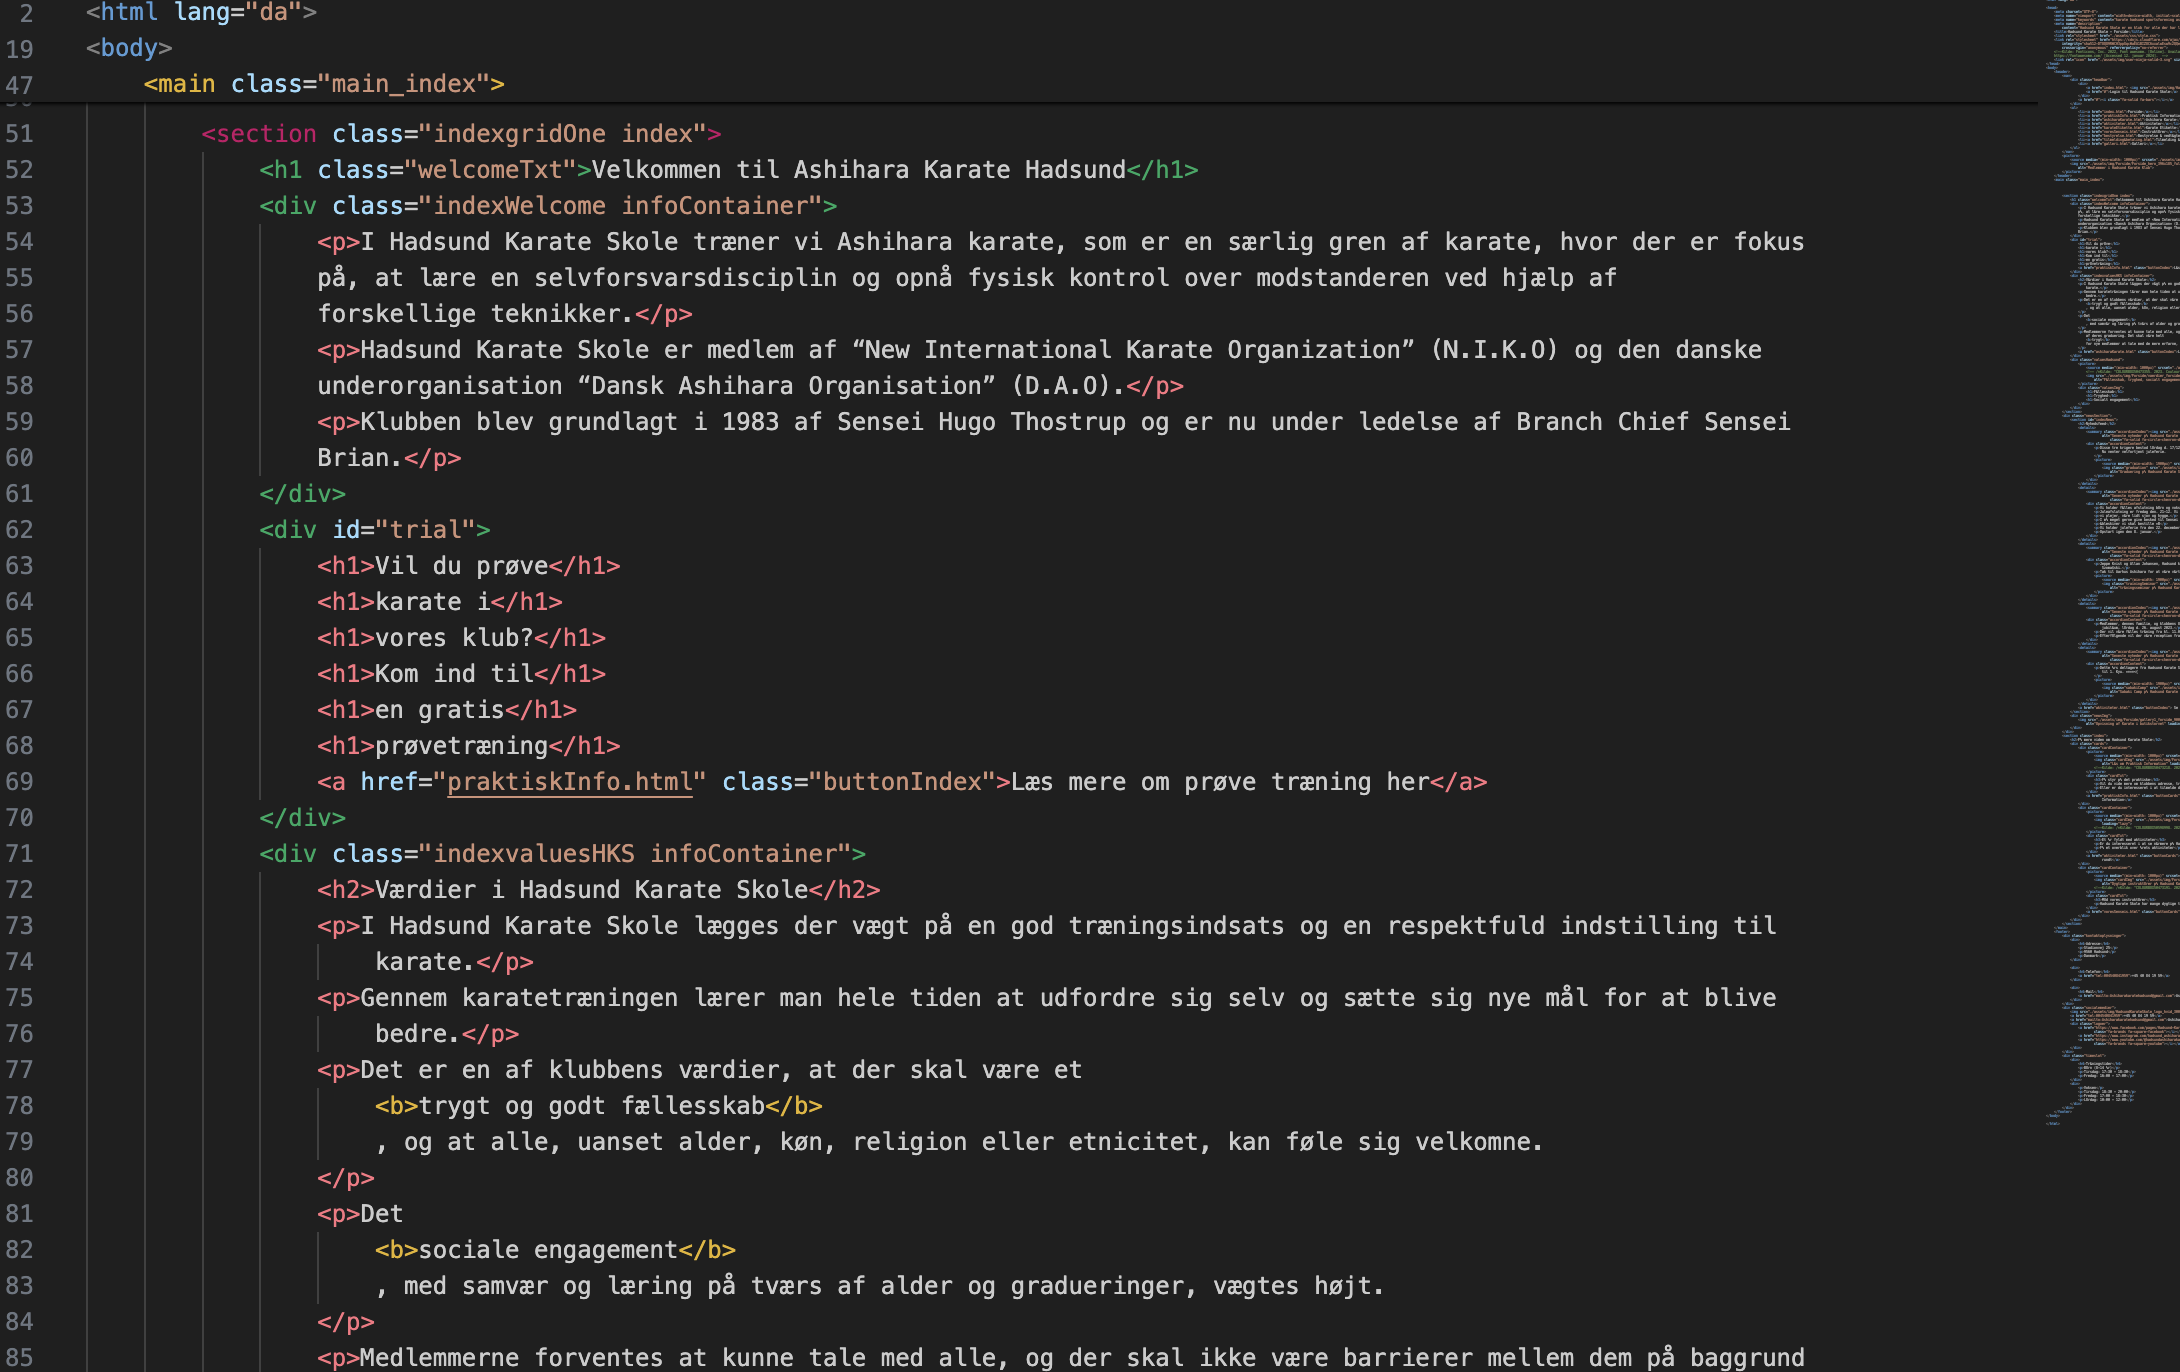
Task: Click text "New International Karate Organization"
Action: tap(1133, 350)
